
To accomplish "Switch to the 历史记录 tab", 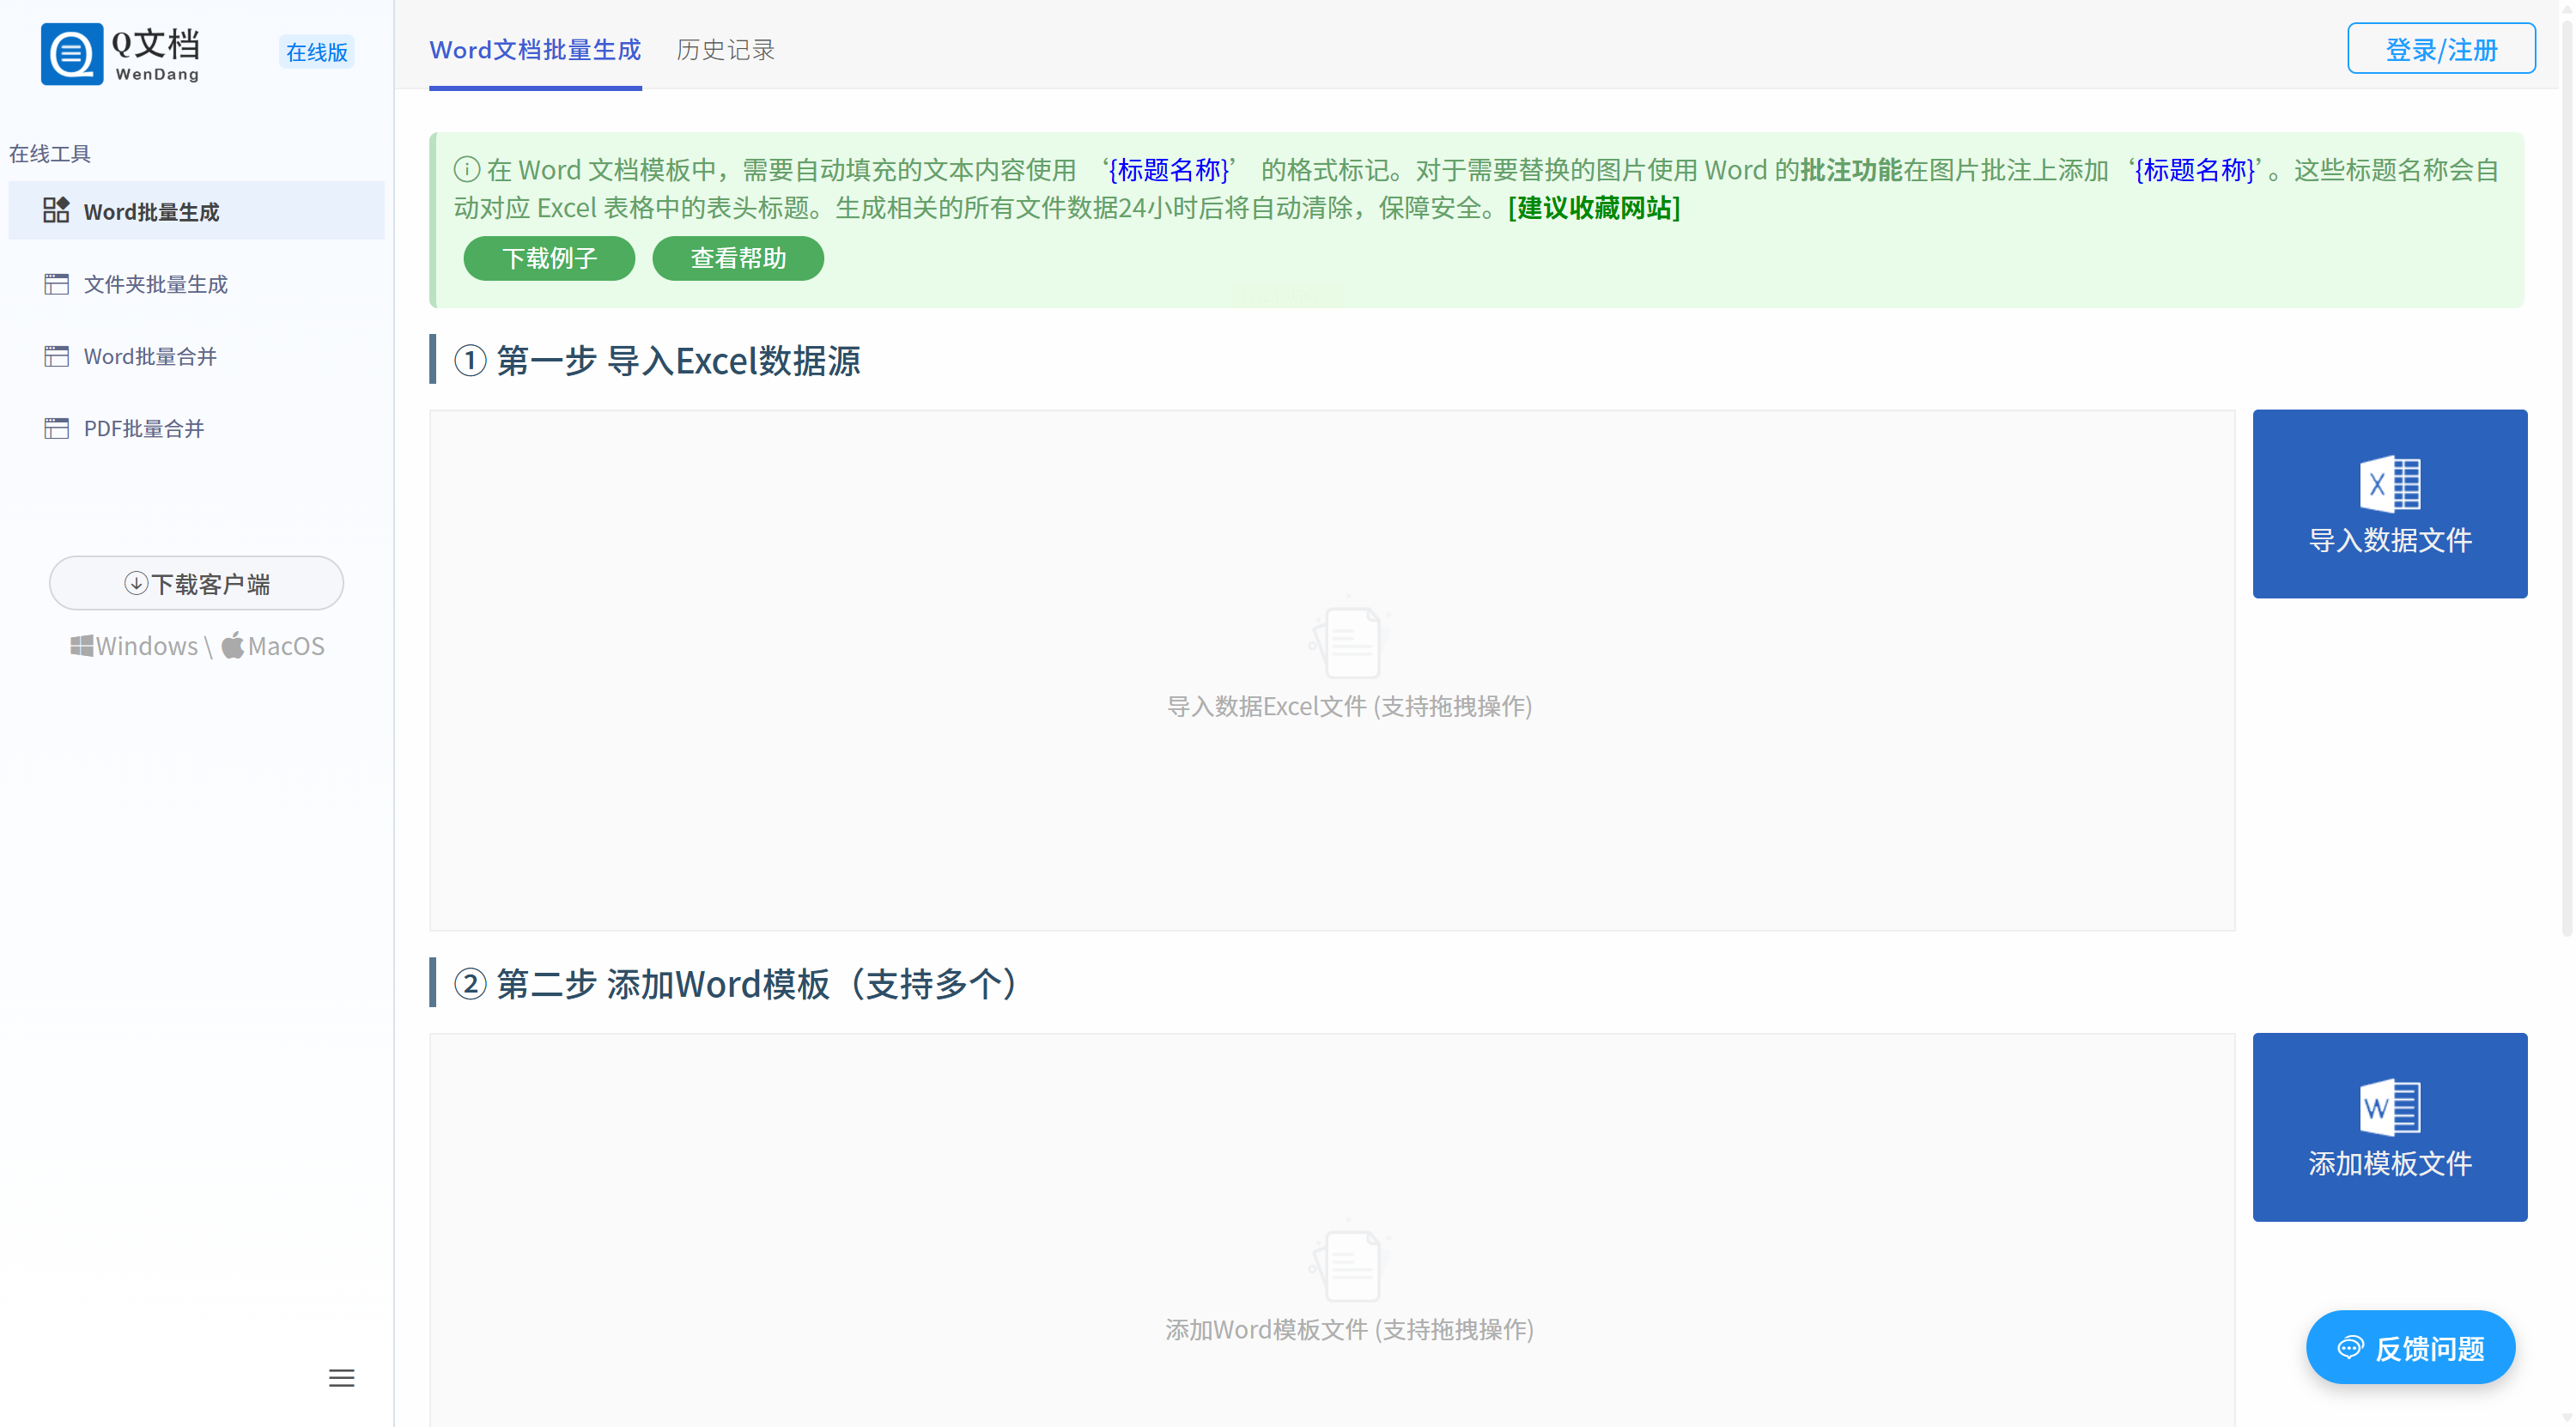I will [725, 50].
